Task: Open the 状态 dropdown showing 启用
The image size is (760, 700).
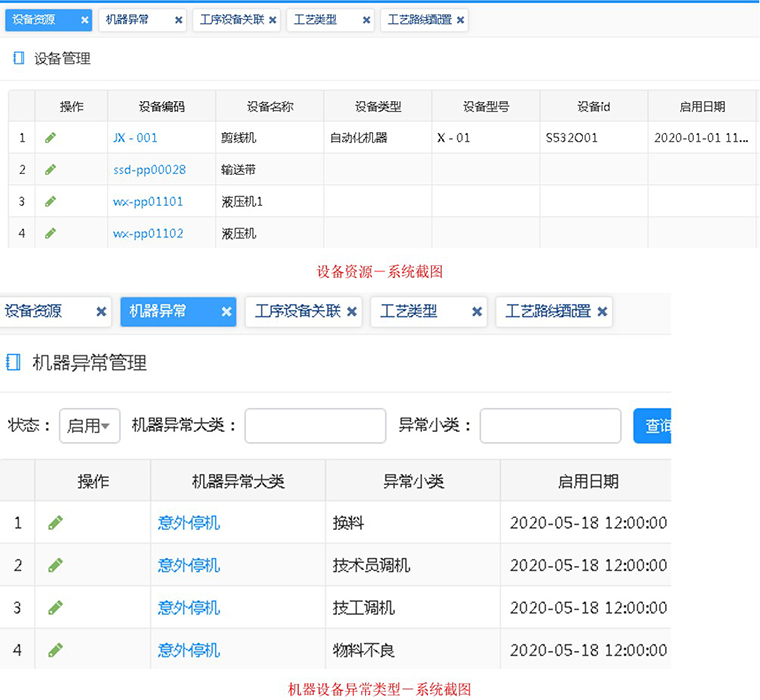Action: (90, 426)
